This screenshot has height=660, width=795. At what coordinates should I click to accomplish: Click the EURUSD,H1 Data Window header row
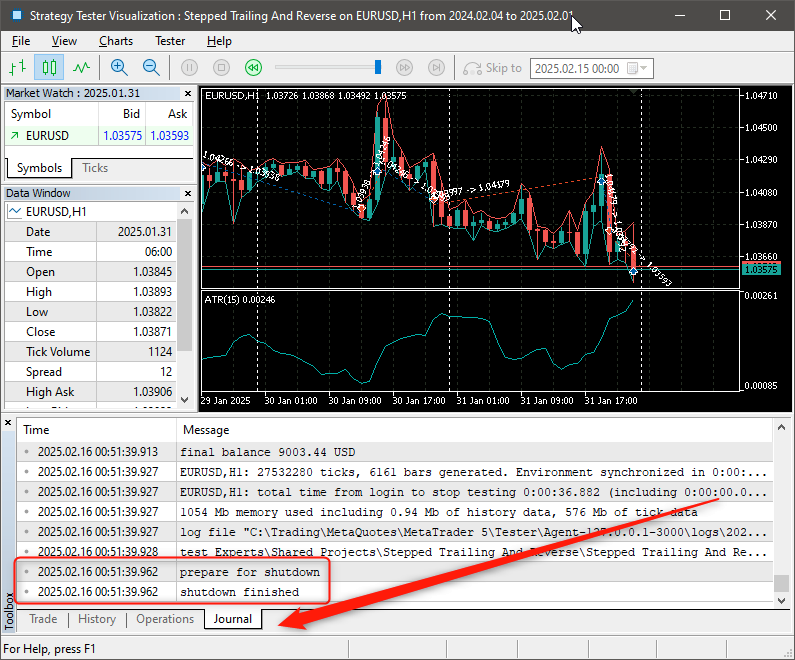click(x=91, y=211)
